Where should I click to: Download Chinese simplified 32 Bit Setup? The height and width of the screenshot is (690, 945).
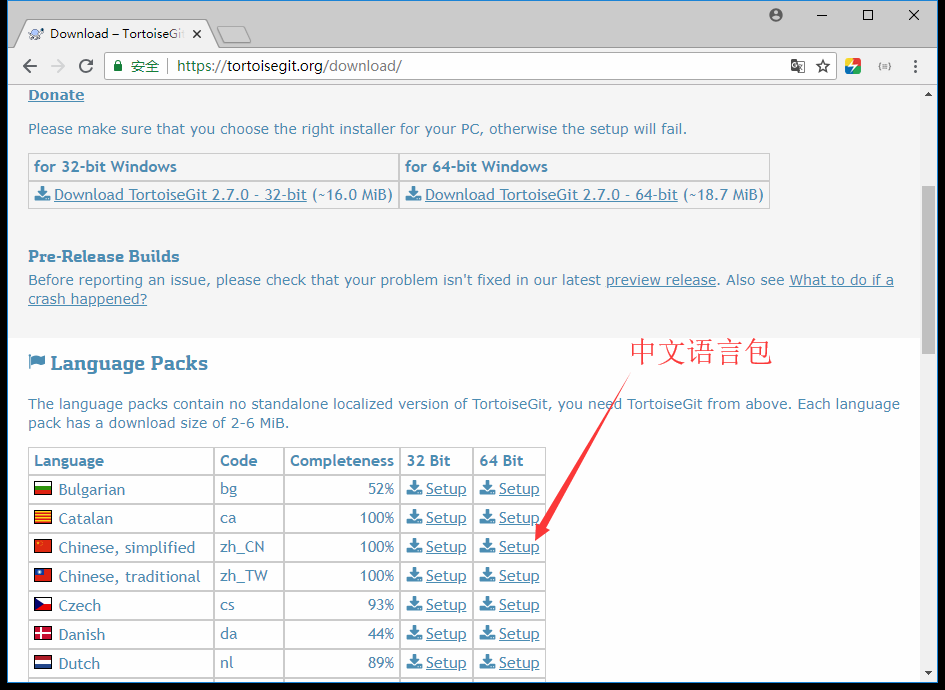pyautogui.click(x=445, y=547)
